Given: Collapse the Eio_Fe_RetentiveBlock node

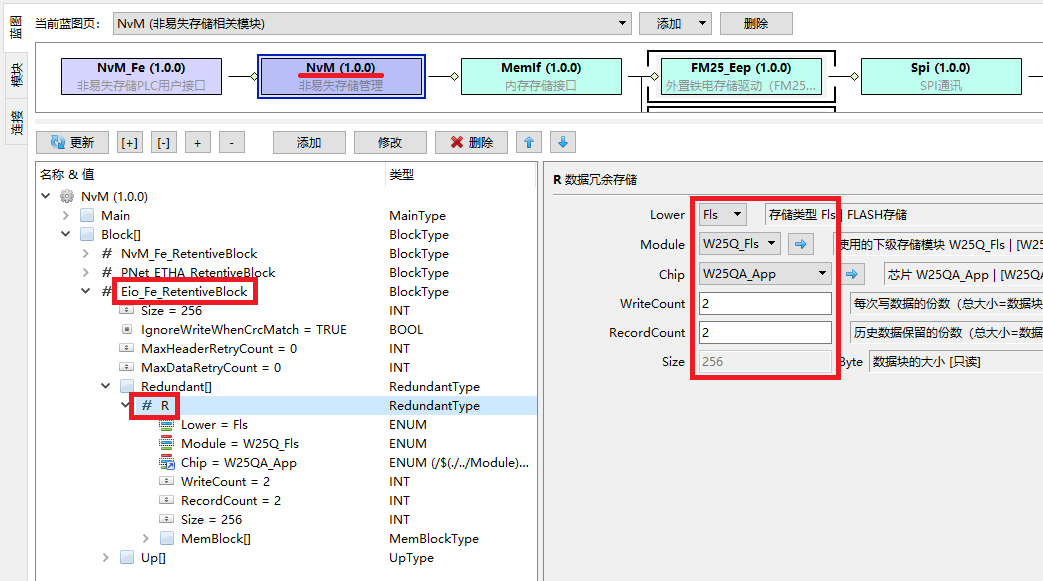Looking at the screenshot, I should coord(86,292).
